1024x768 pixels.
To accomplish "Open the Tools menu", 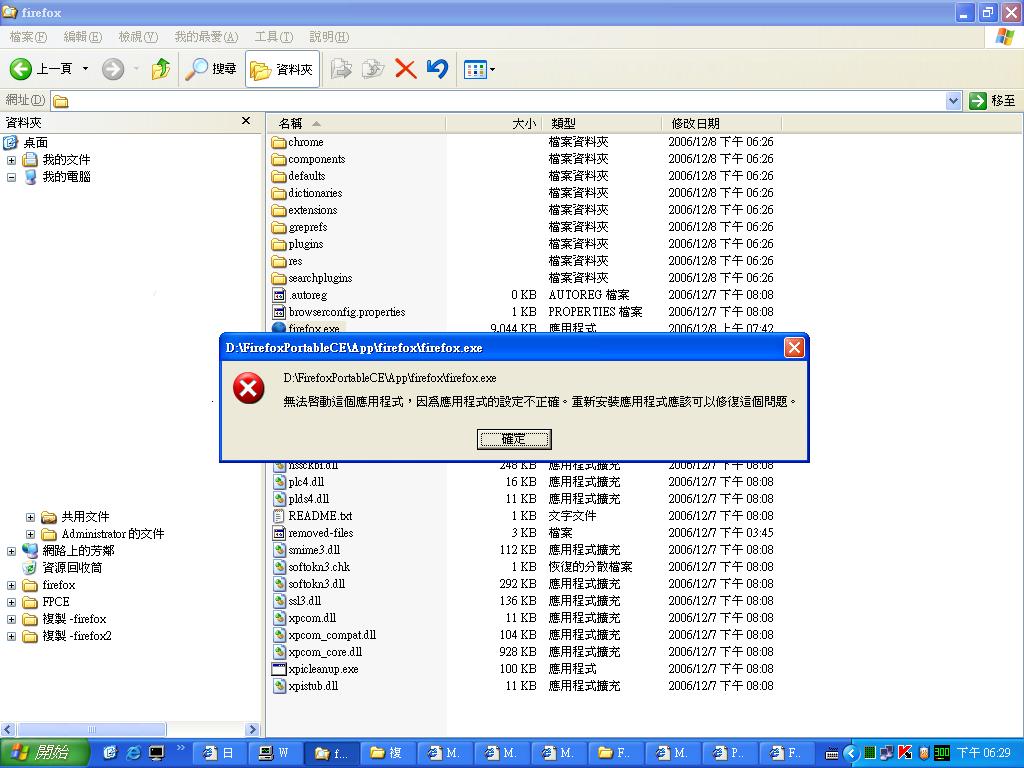I will [273, 37].
